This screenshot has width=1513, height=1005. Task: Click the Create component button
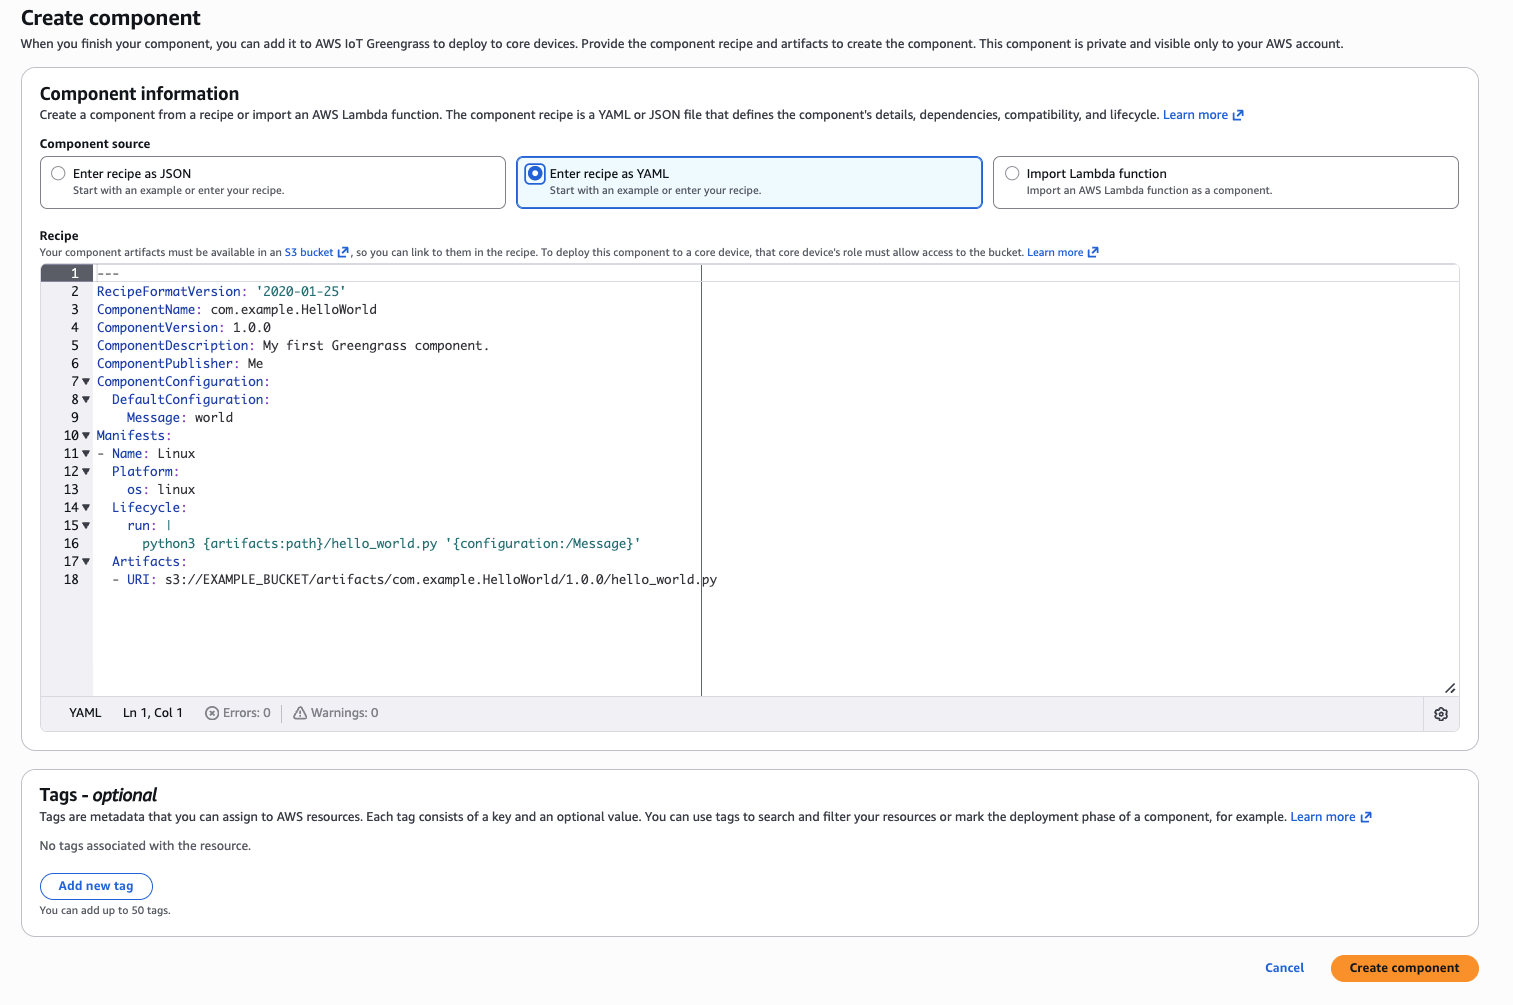pyautogui.click(x=1404, y=968)
